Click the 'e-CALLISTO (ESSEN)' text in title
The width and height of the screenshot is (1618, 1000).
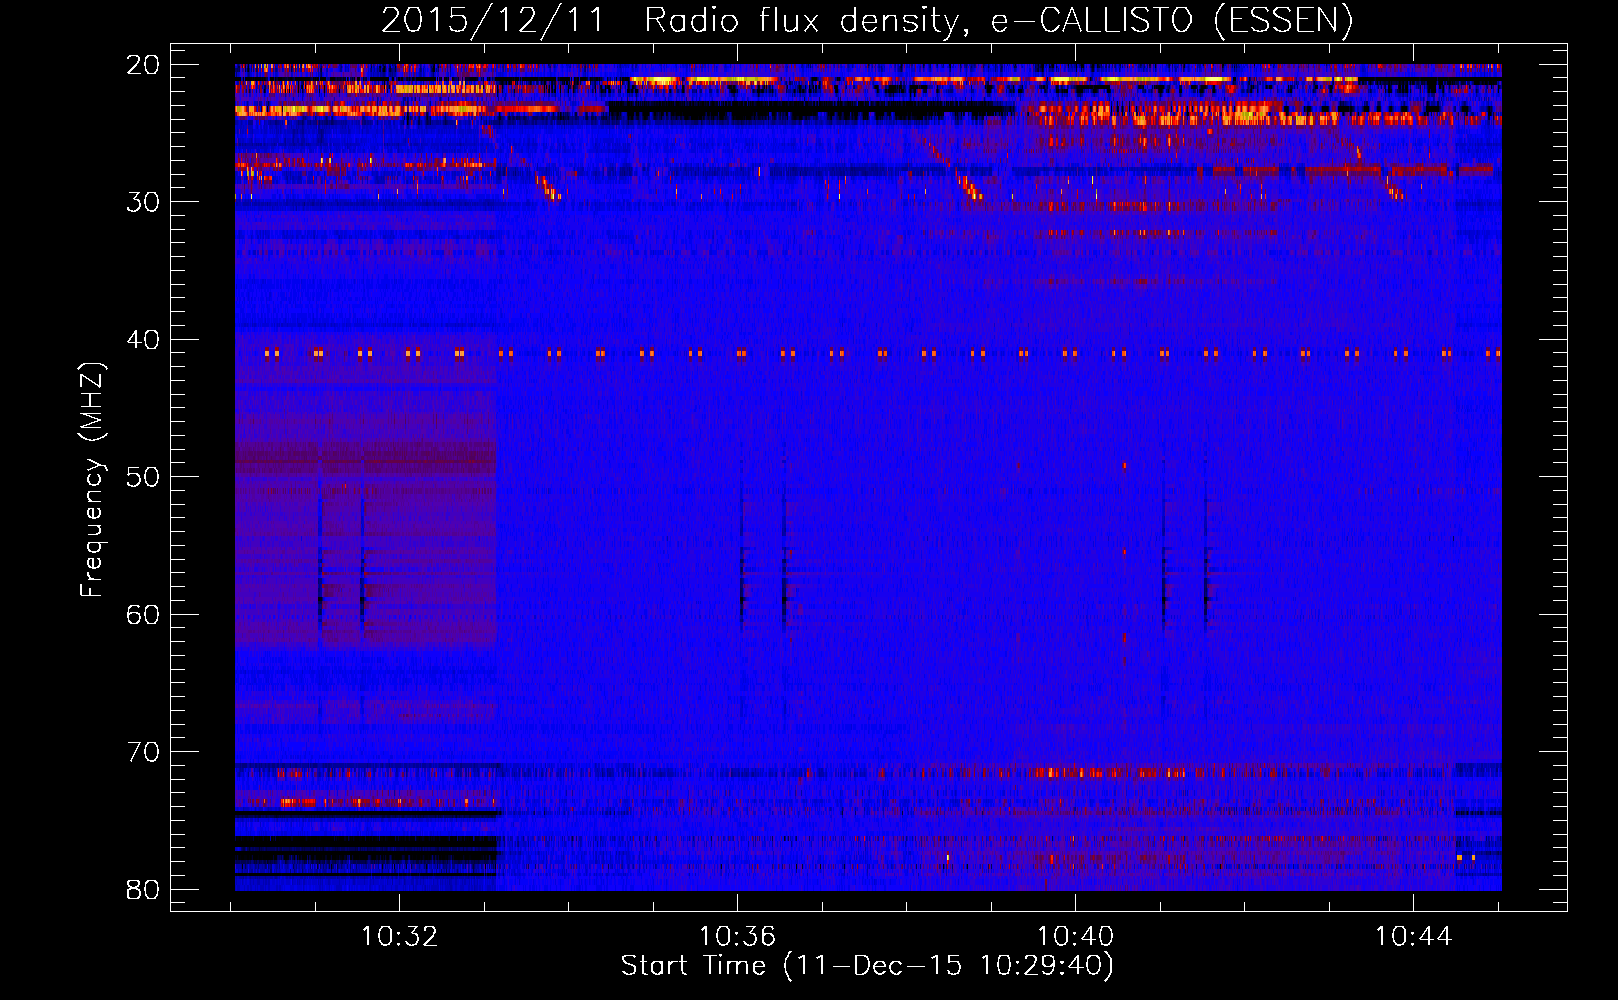coord(1172,20)
